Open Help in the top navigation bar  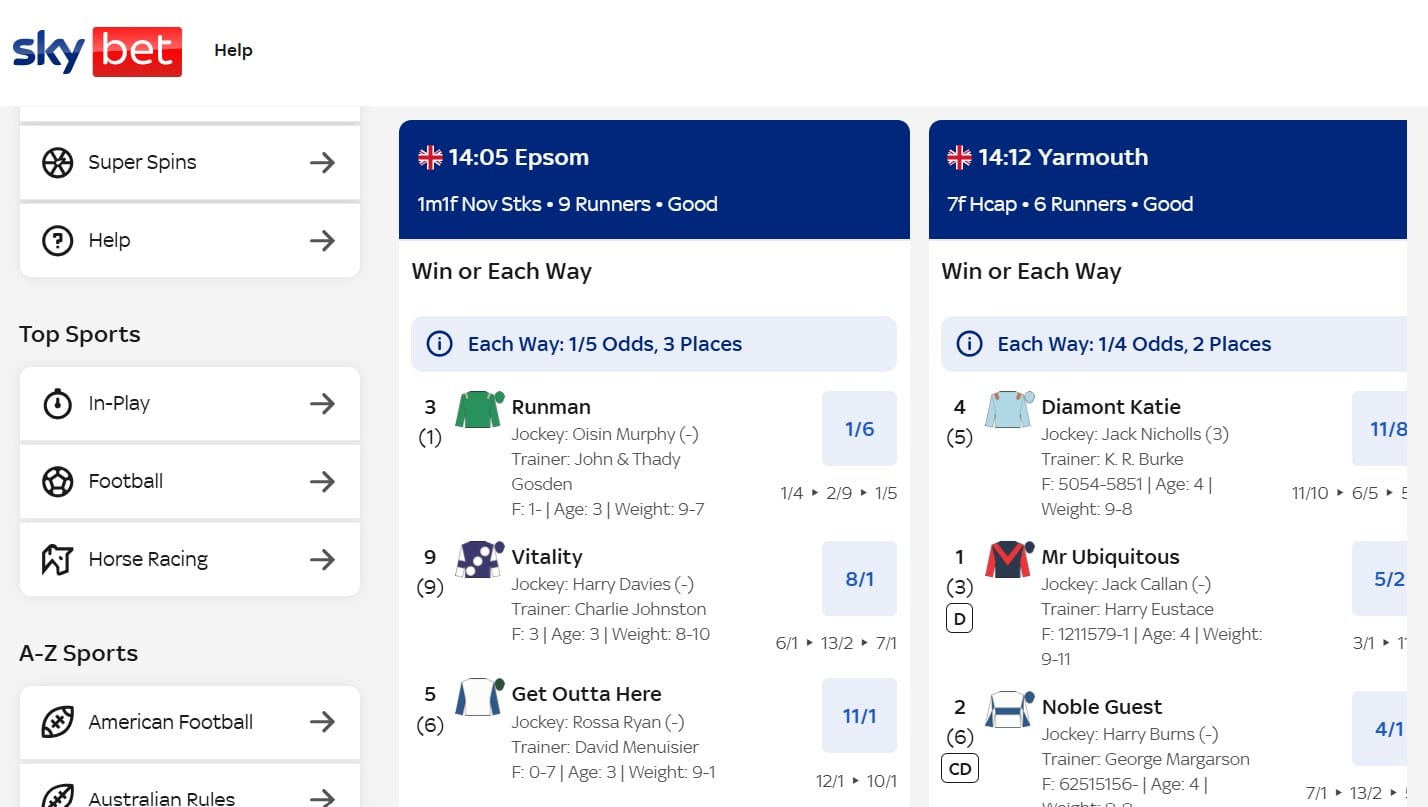tap(233, 50)
